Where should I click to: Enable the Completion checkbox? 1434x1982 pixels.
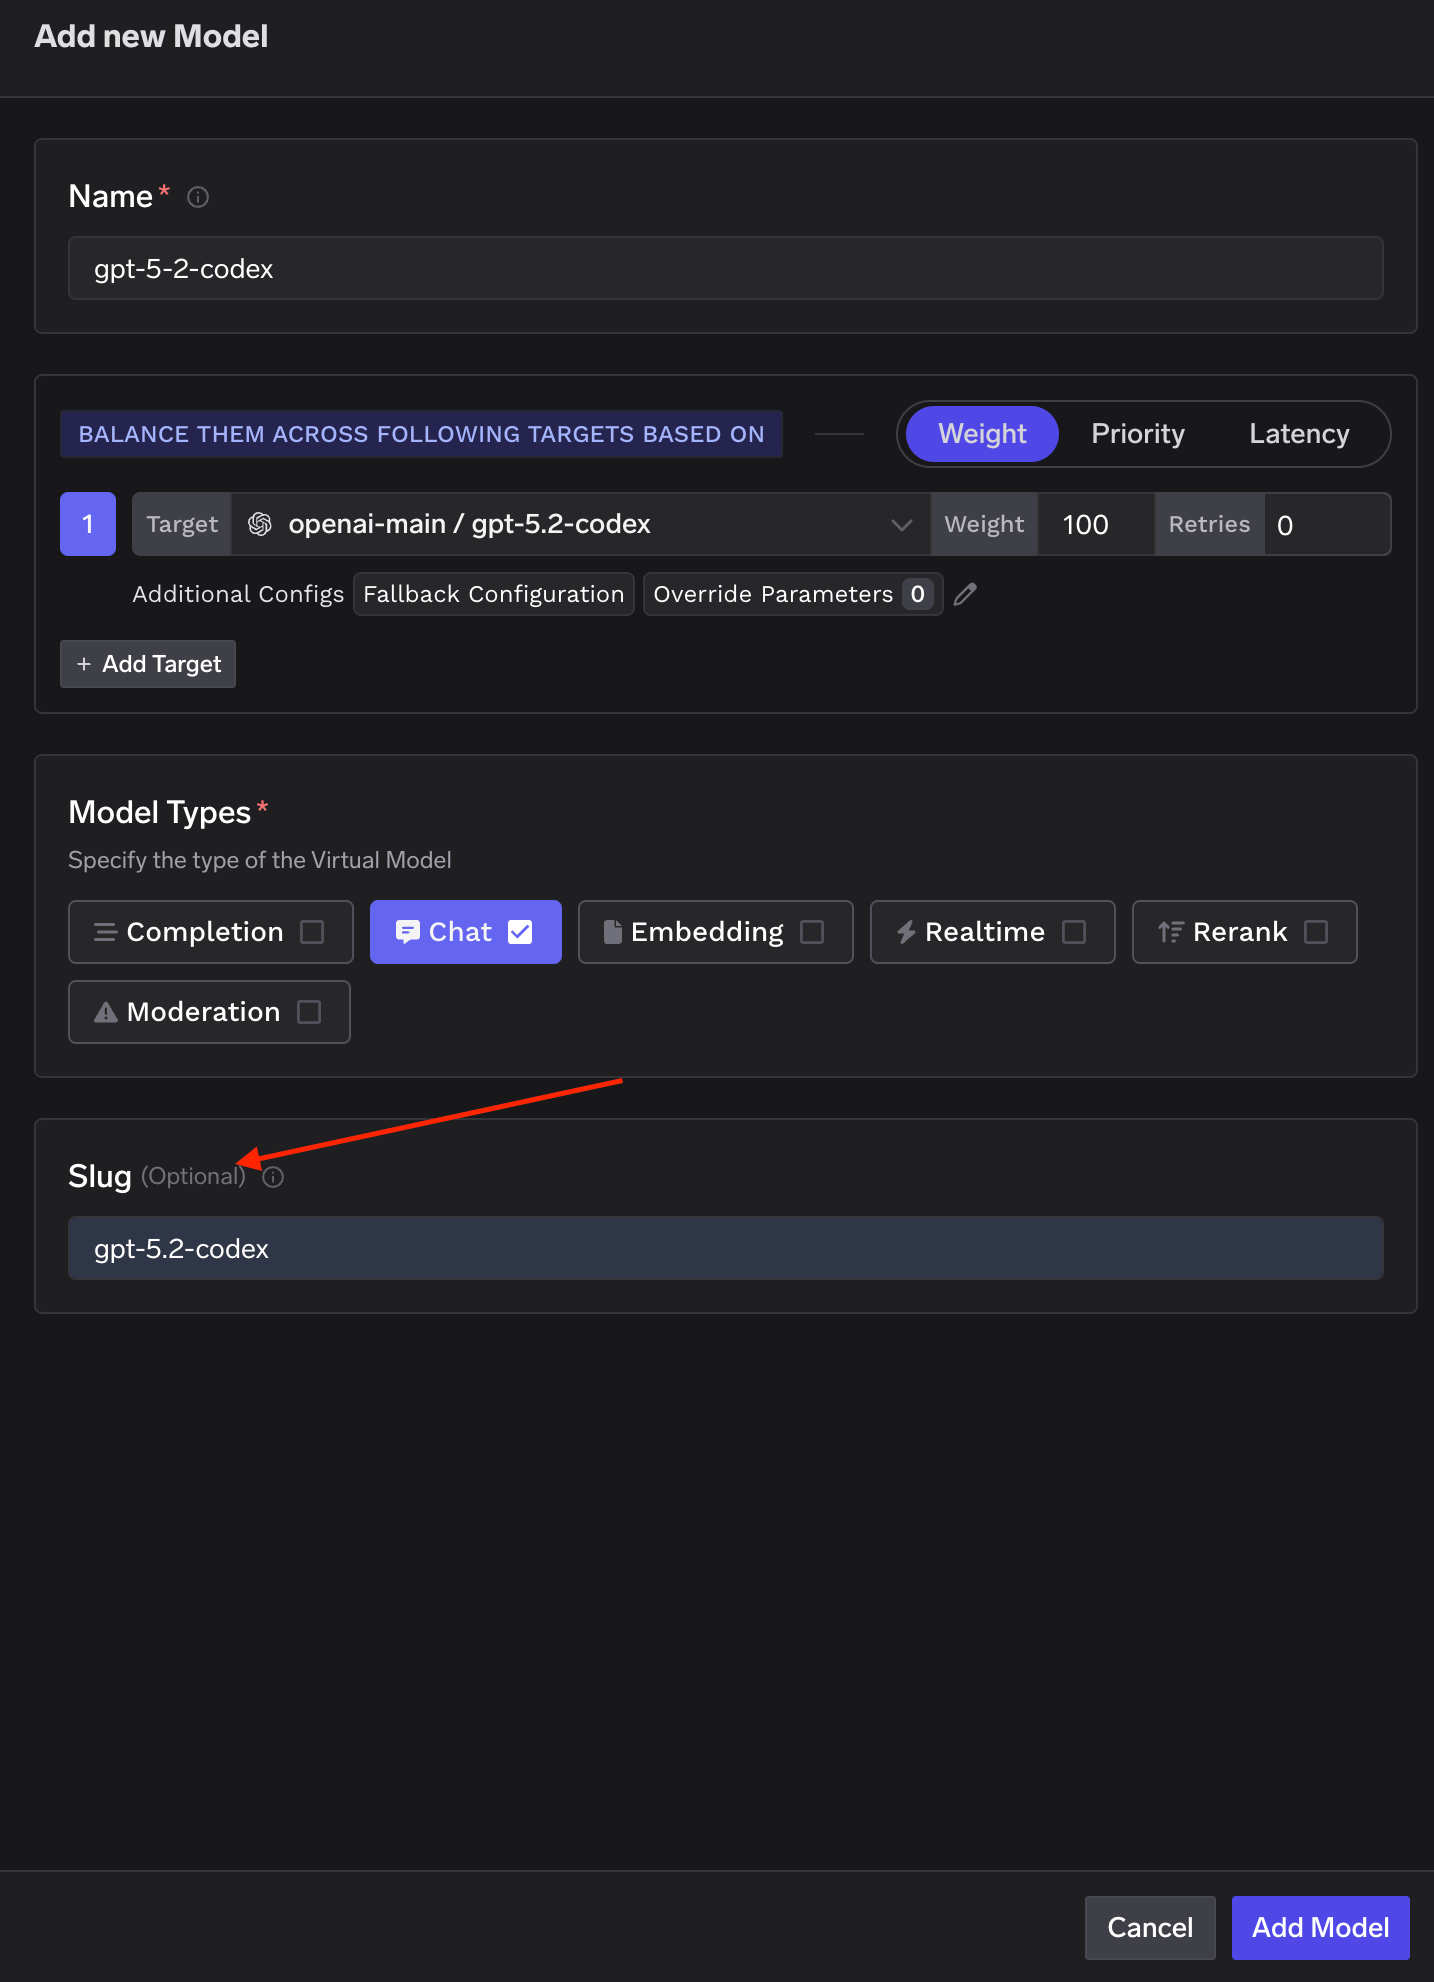(312, 932)
